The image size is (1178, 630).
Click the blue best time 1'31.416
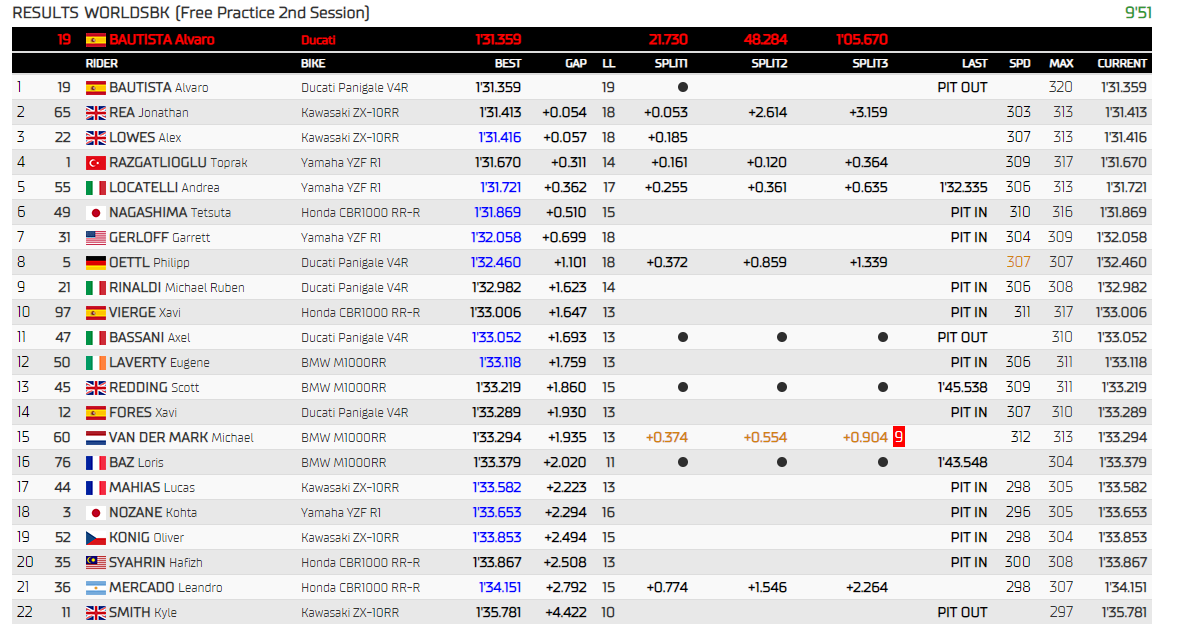tap(500, 137)
